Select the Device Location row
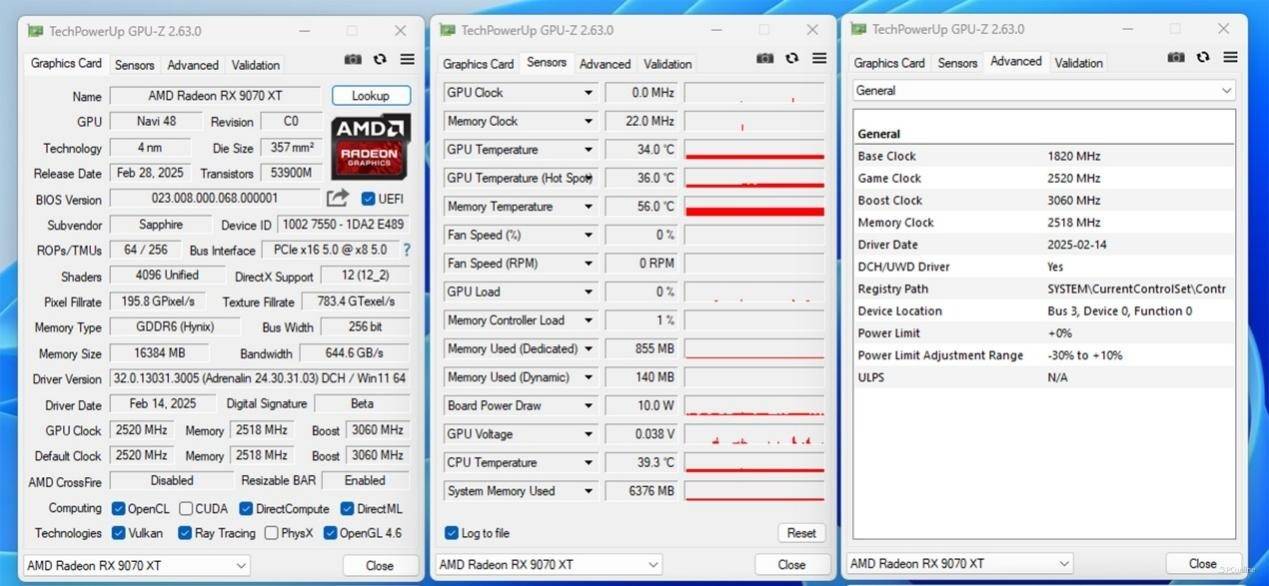1269x586 pixels. [x=1044, y=311]
